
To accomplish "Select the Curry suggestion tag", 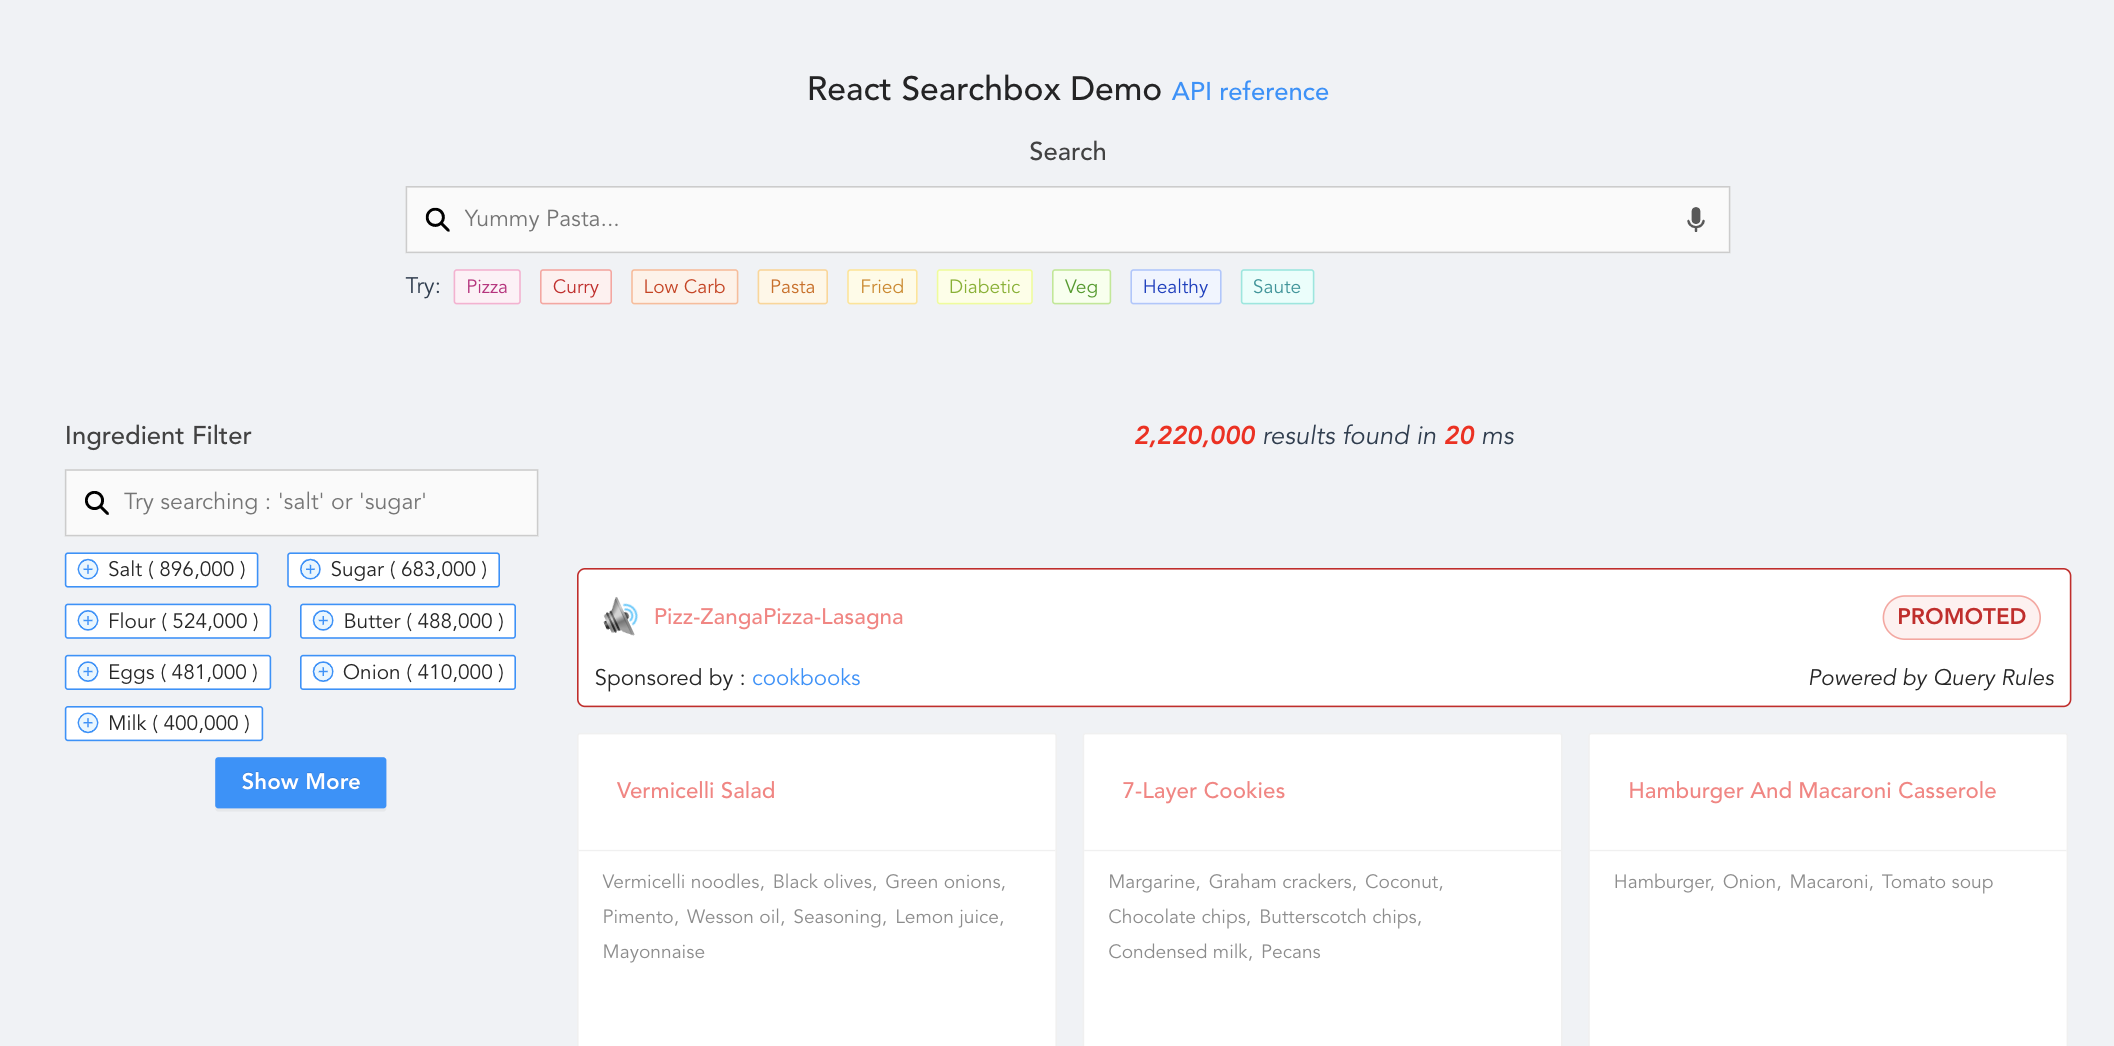I will pyautogui.click(x=576, y=286).
